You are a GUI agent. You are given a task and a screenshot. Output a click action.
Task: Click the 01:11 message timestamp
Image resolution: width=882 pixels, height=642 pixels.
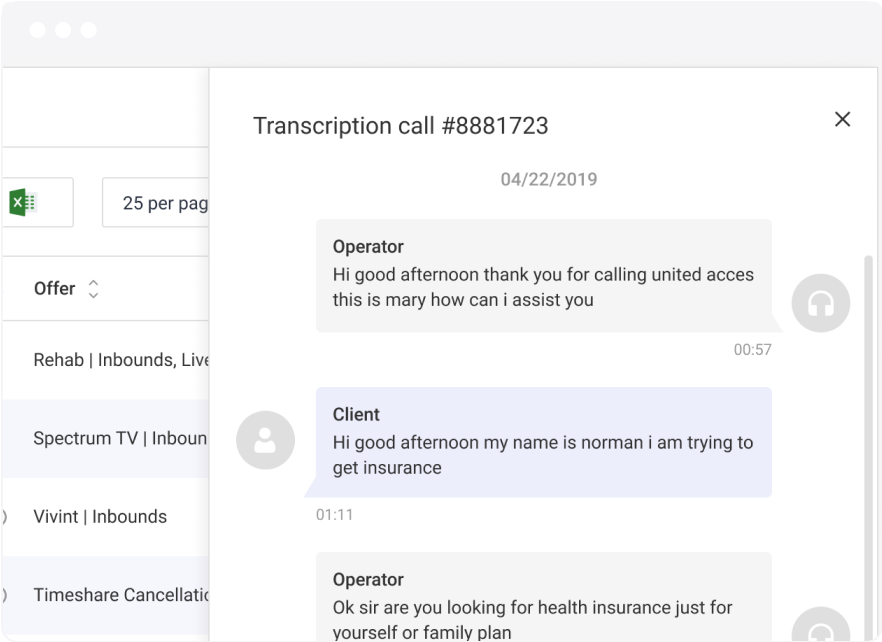tap(334, 515)
